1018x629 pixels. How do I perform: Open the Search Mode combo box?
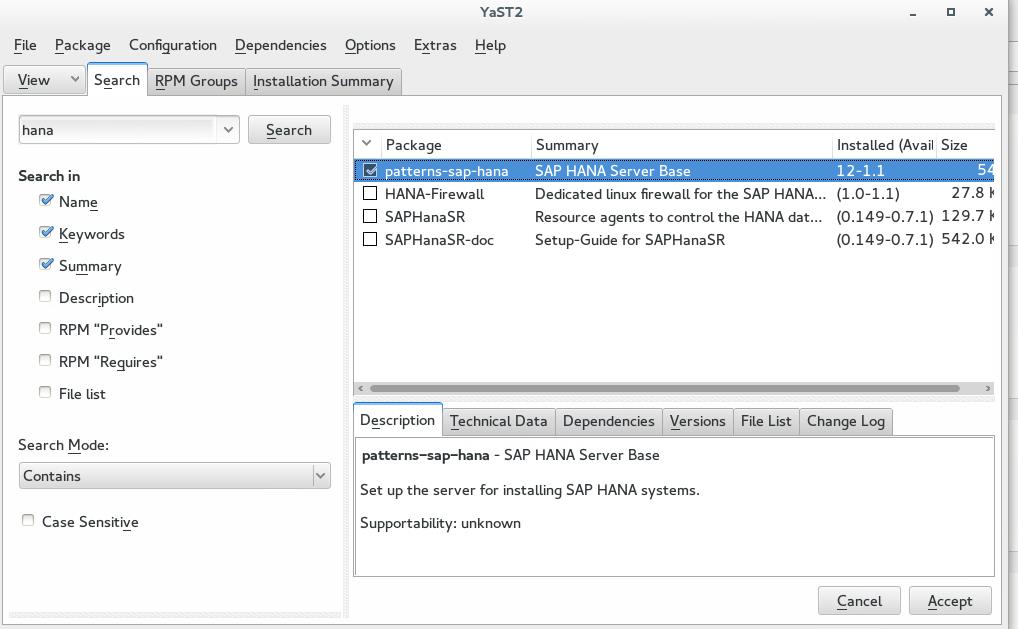pyautogui.click(x=319, y=475)
